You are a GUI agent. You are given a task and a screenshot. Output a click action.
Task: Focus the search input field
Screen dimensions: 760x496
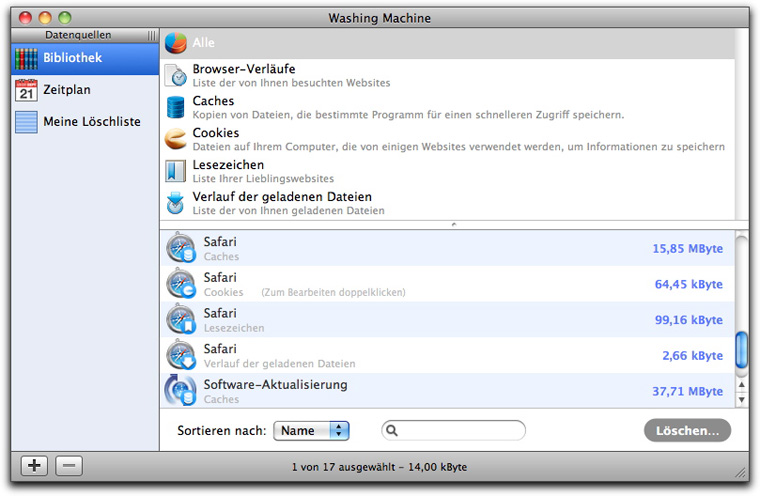click(x=454, y=431)
